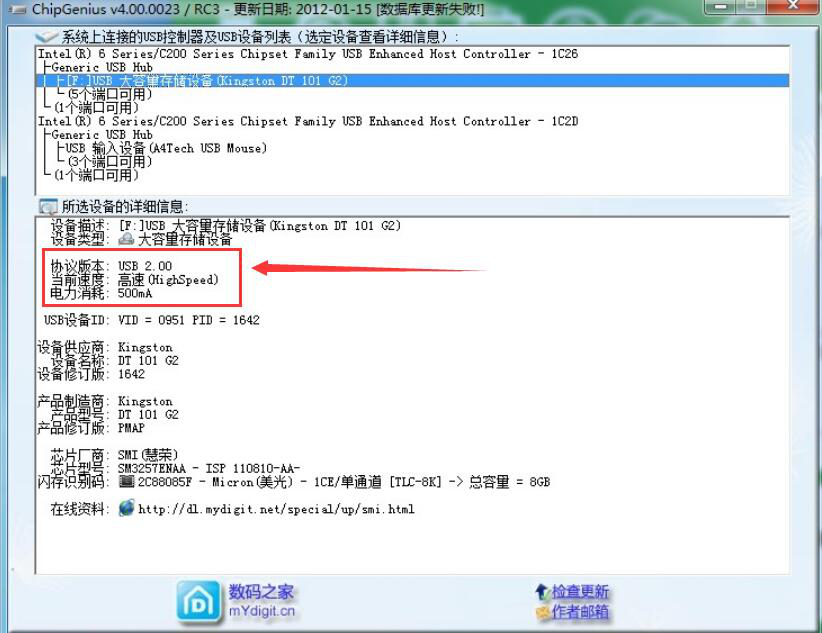Image resolution: width=822 pixels, height=633 pixels.
Task: Click the chip vendor value SMI(慧荣)
Action: click(148, 455)
